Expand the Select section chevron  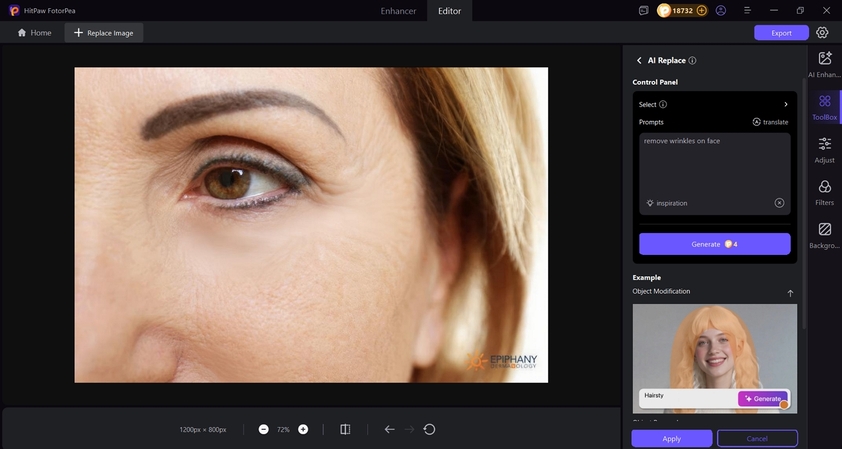[785, 104]
